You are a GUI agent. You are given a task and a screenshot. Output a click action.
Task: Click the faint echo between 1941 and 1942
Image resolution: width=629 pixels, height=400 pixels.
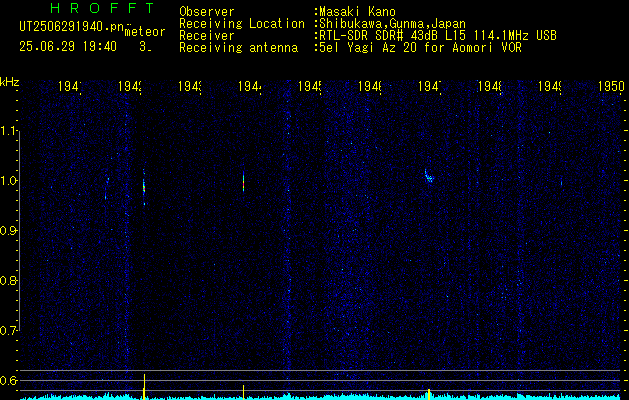coord(107,188)
